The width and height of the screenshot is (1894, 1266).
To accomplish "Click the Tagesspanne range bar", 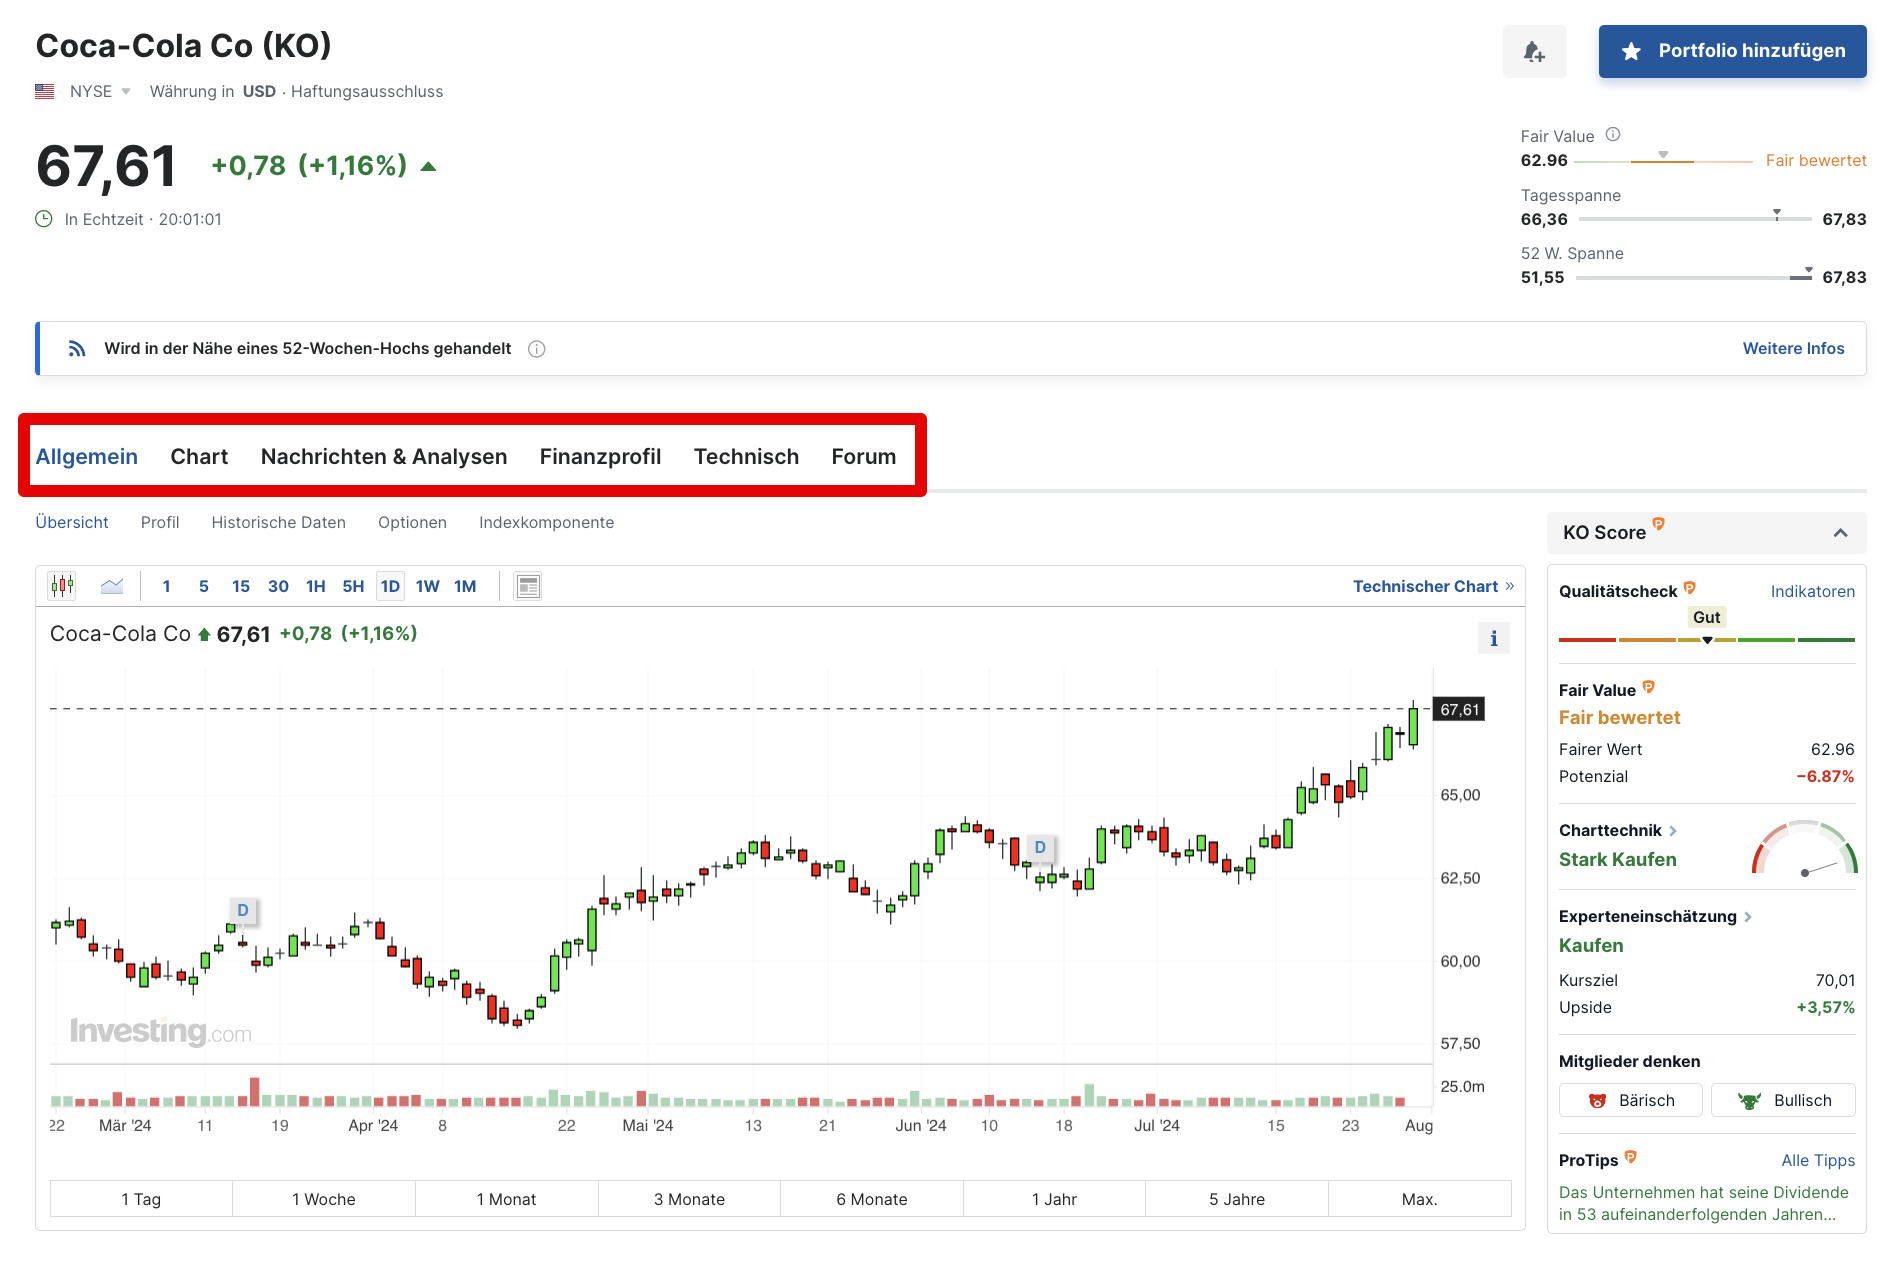I will 1694,218.
